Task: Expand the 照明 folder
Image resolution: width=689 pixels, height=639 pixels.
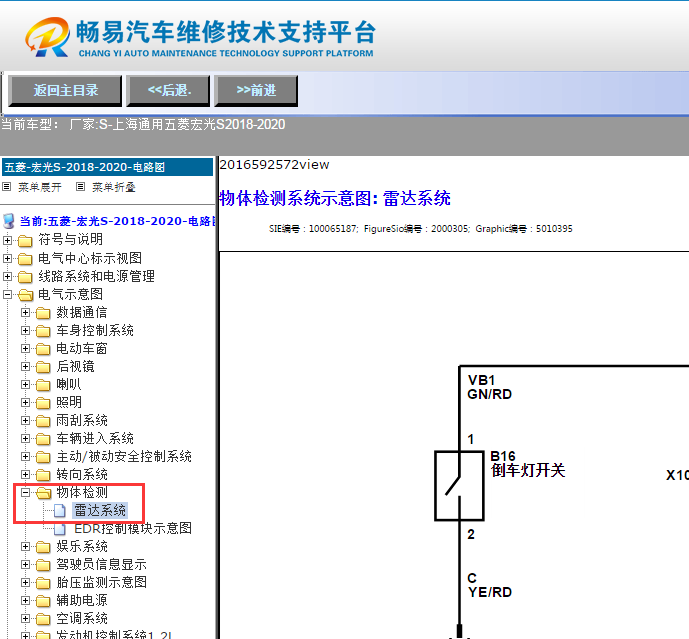Action: (25, 403)
